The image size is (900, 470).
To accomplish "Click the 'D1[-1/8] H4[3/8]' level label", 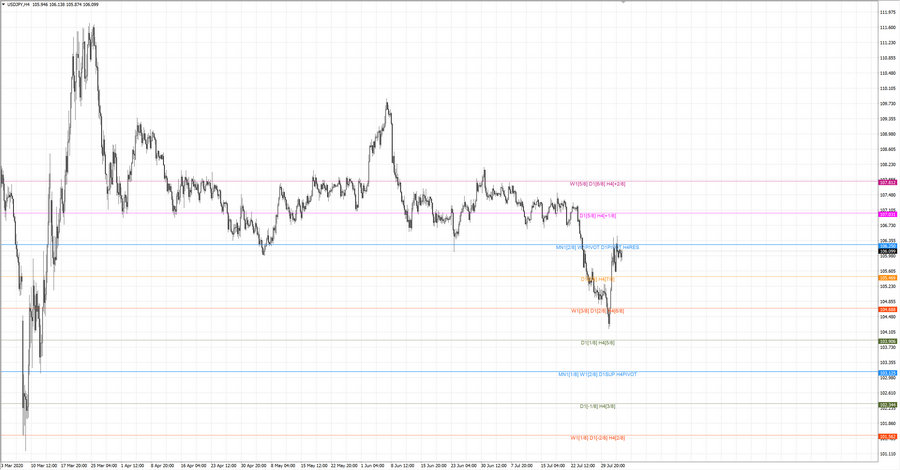I will [x=598, y=406].
